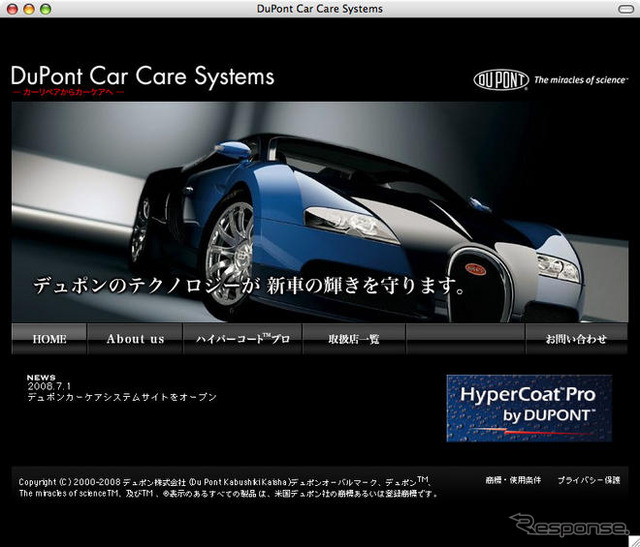Image resolution: width=640 pixels, height=547 pixels.
Task: Click the 2008.7.1 news date
Action: coord(49,386)
